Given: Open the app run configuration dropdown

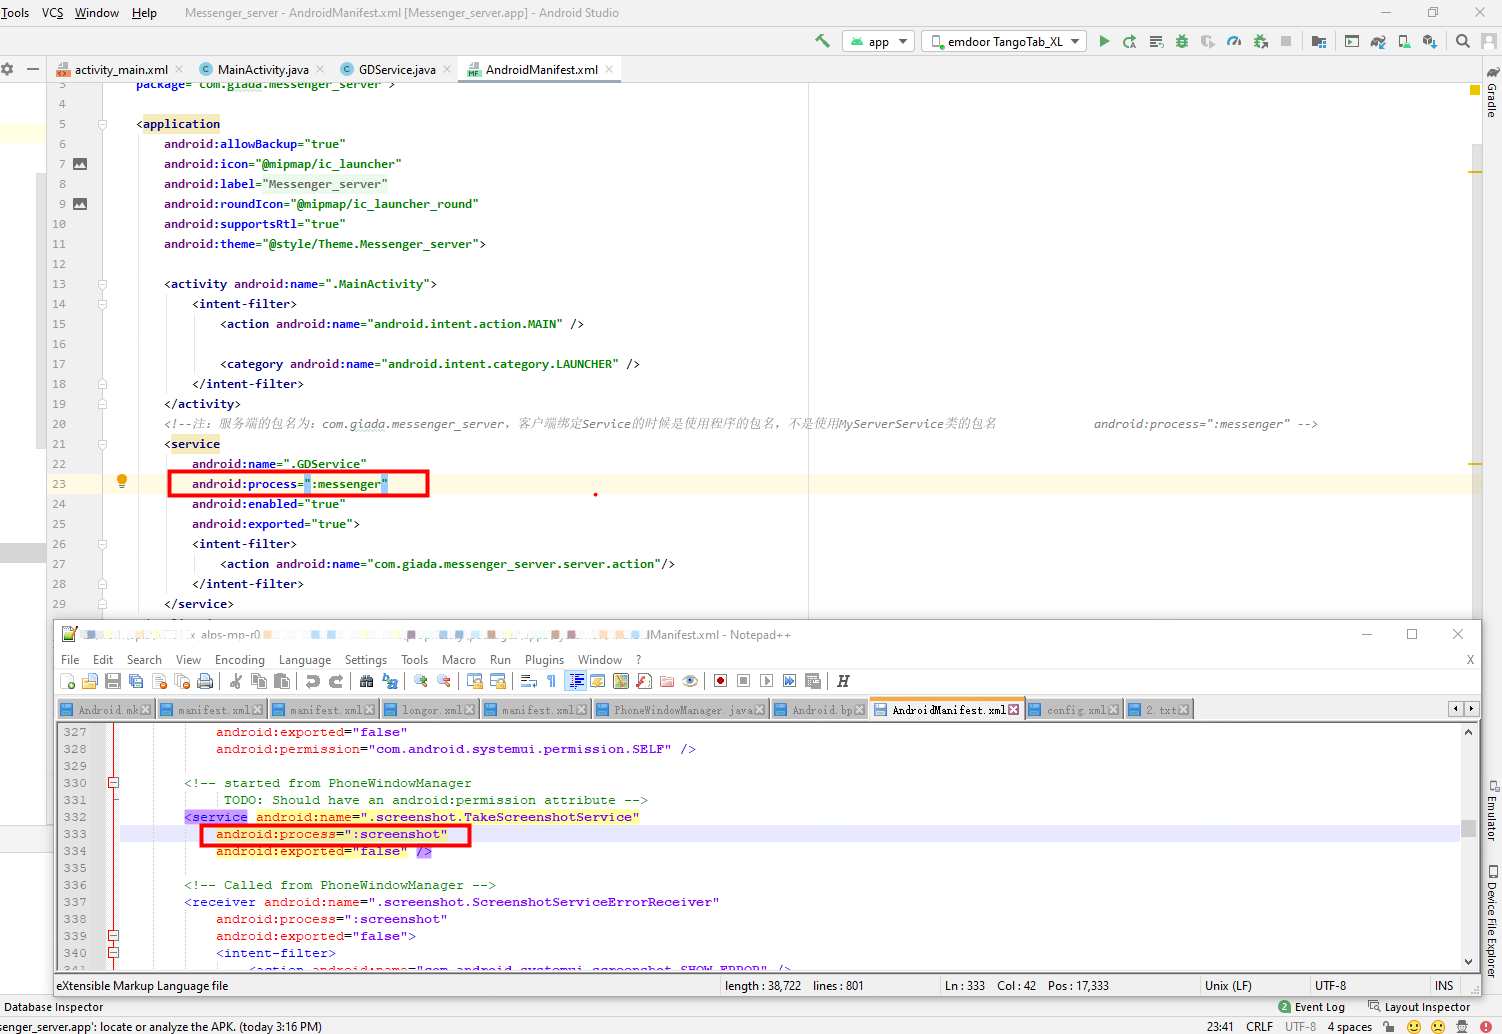Looking at the screenshot, I should (879, 41).
